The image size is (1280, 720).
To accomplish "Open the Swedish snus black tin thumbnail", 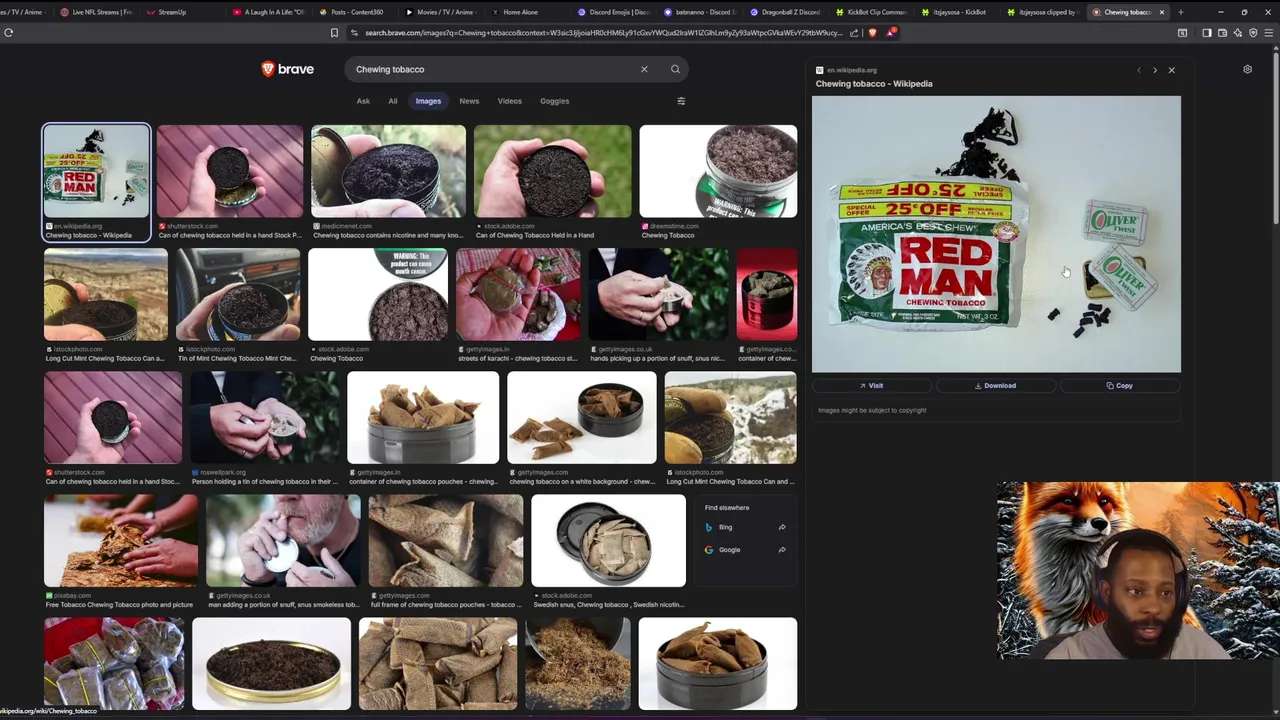I will 608,541.
